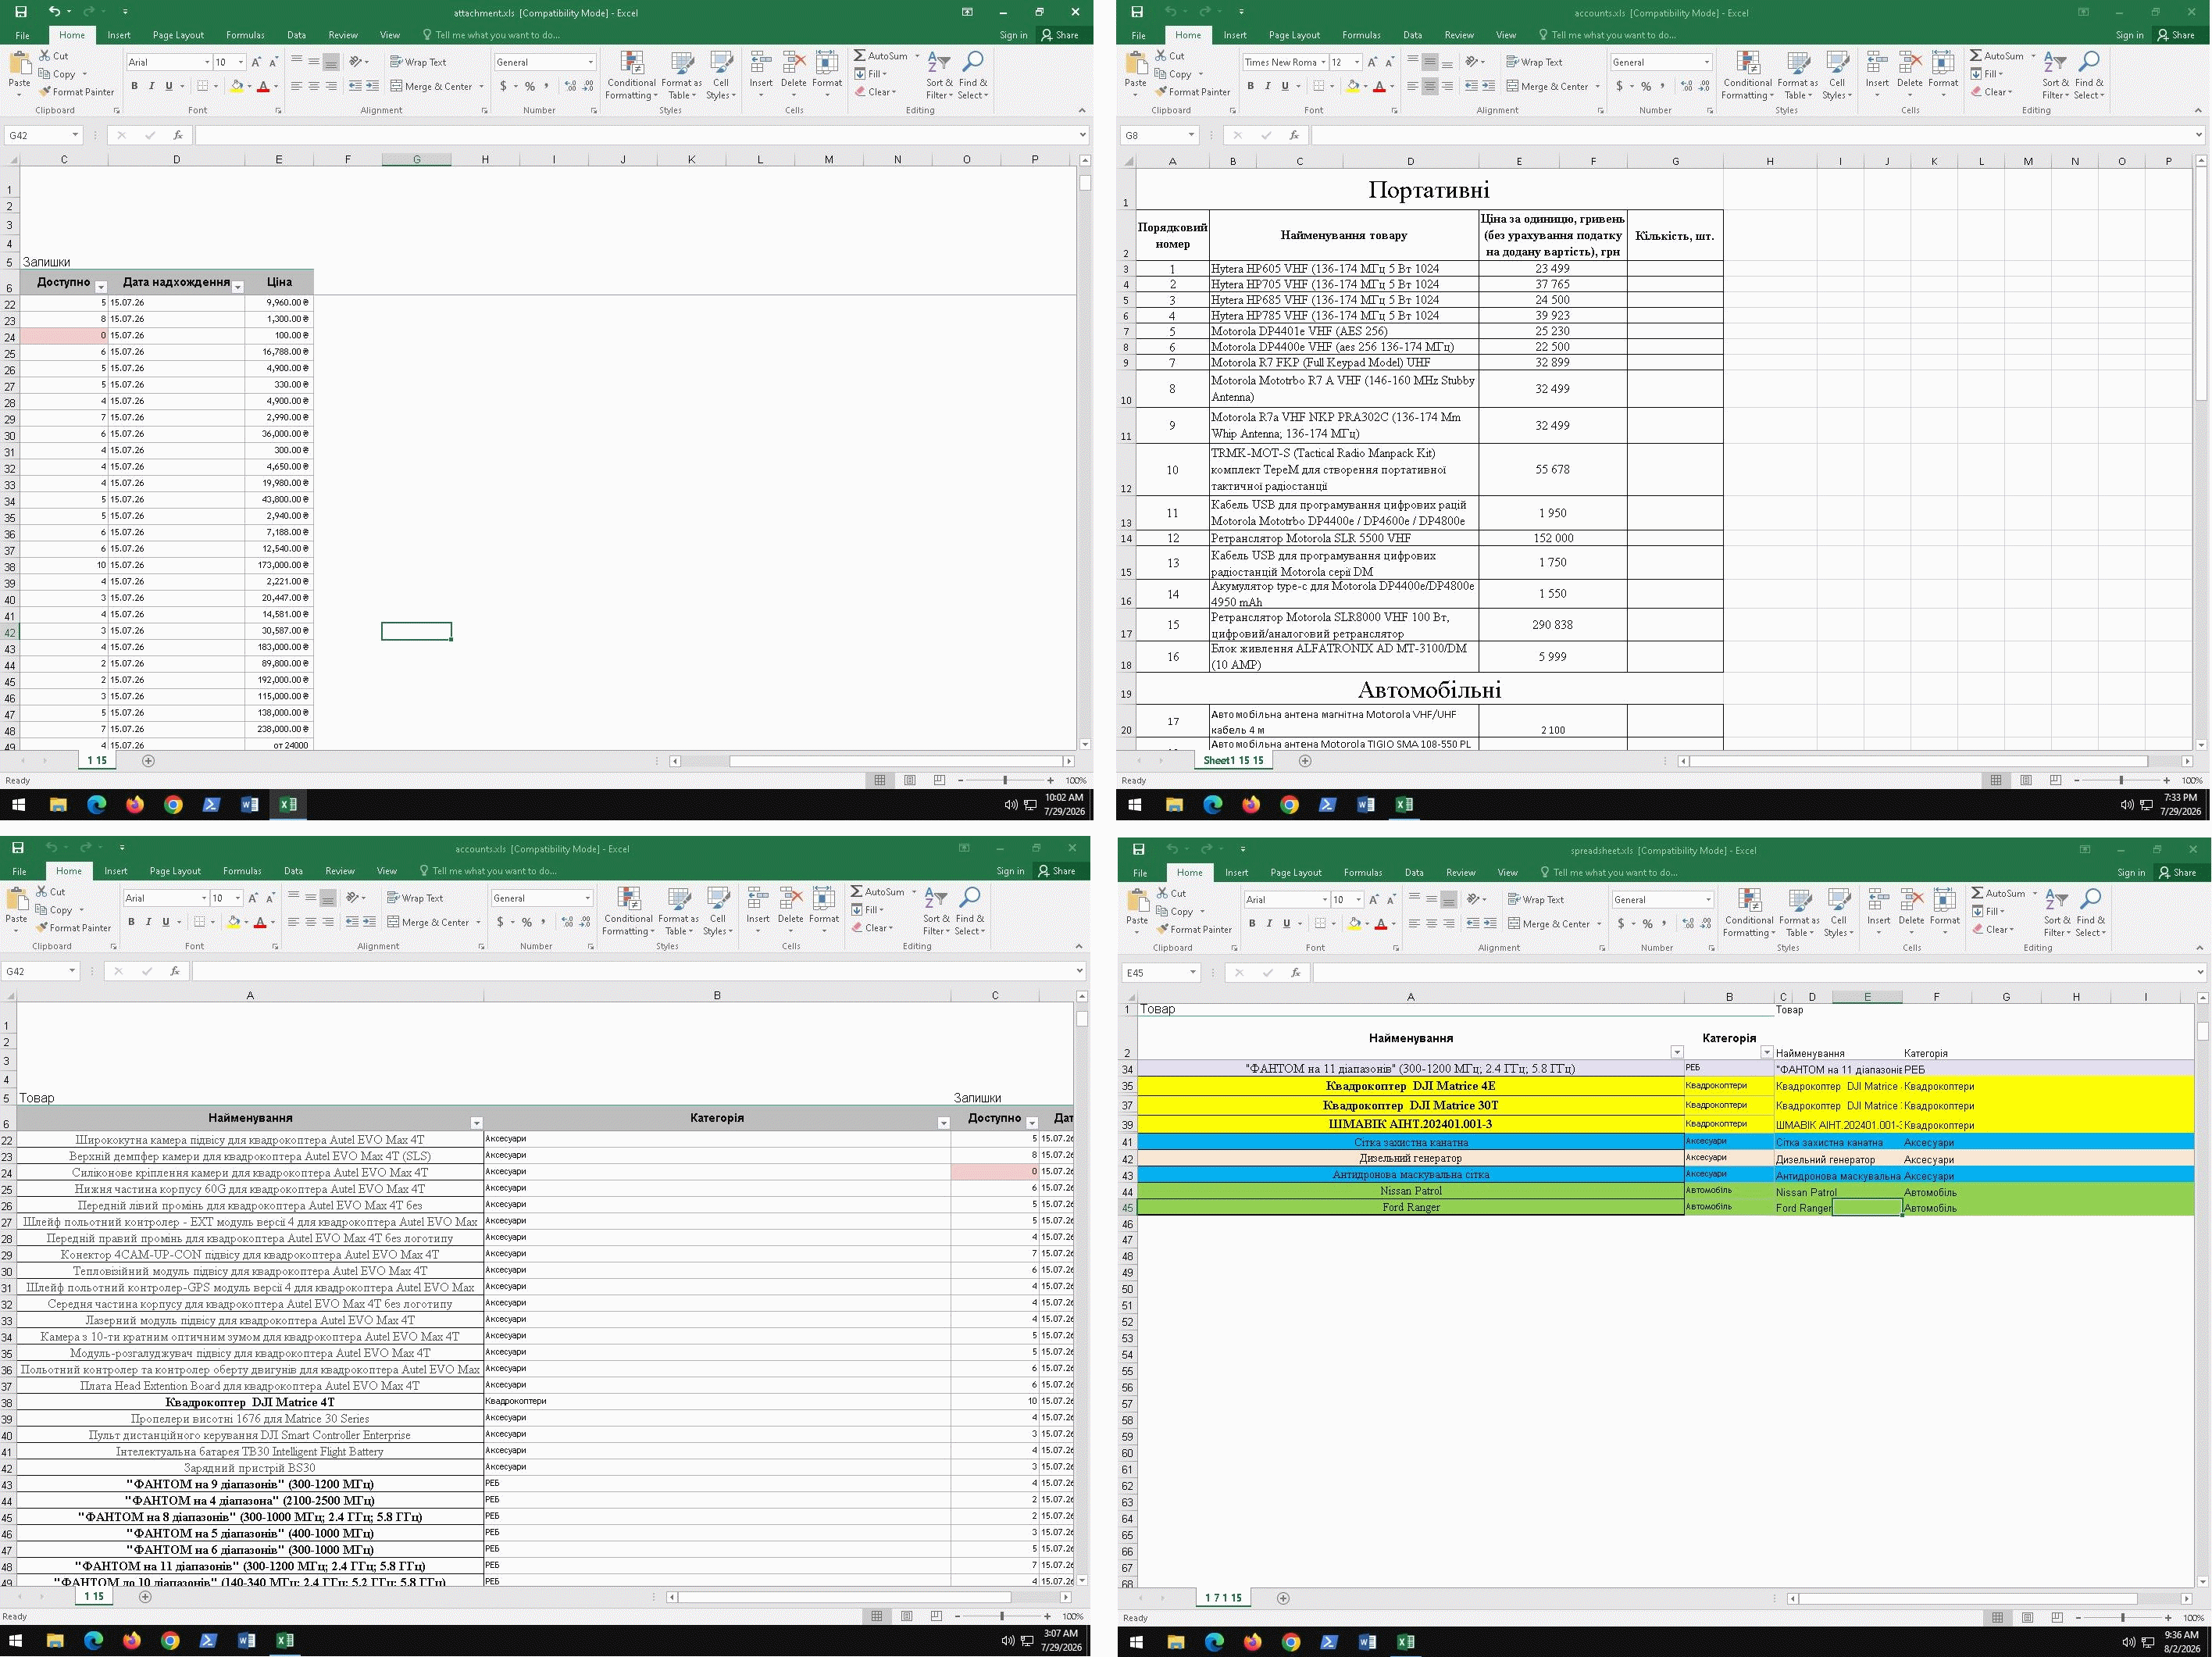Click Merge & Center in top-right accounts.xls window
Image resolution: width=2212 pixels, height=1657 pixels.
click(x=1548, y=86)
